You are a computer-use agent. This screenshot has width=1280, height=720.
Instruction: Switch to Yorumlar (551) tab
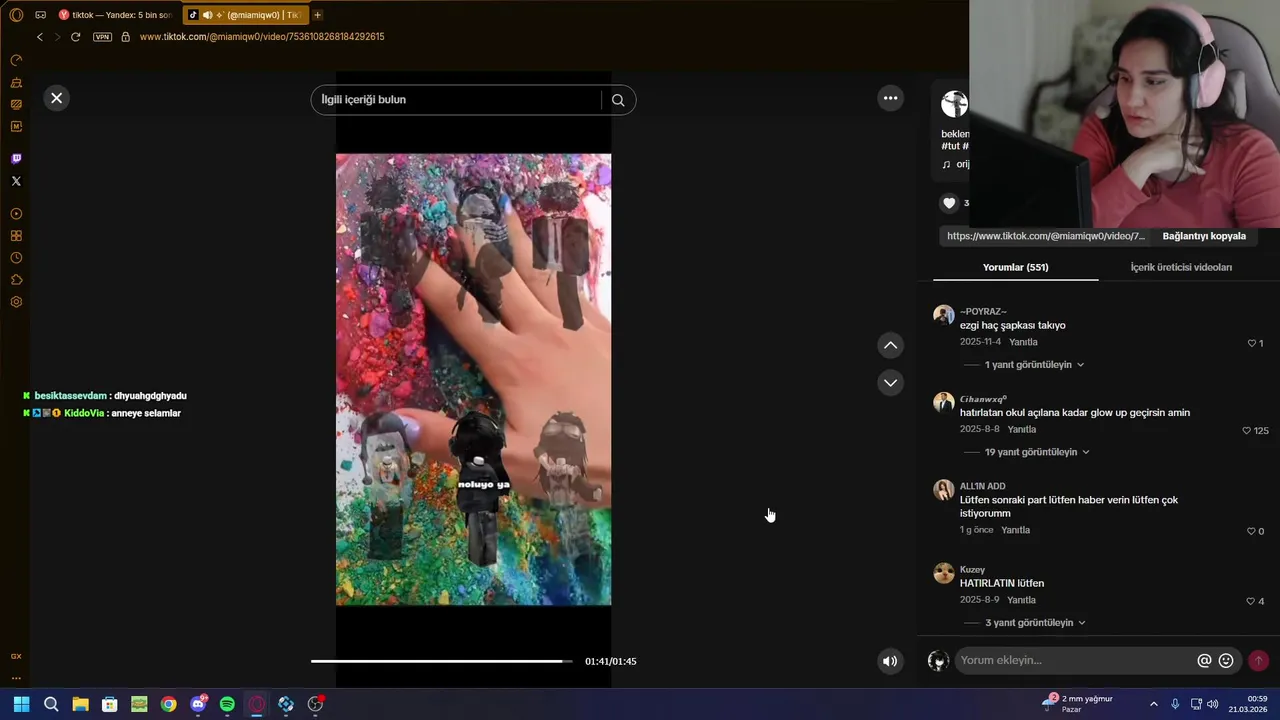1015,267
